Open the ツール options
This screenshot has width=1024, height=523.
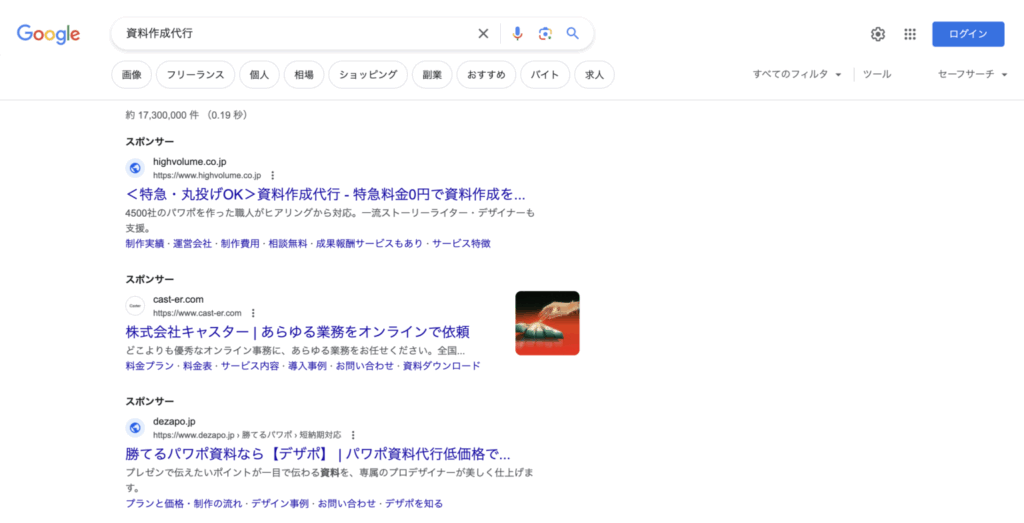(876, 74)
